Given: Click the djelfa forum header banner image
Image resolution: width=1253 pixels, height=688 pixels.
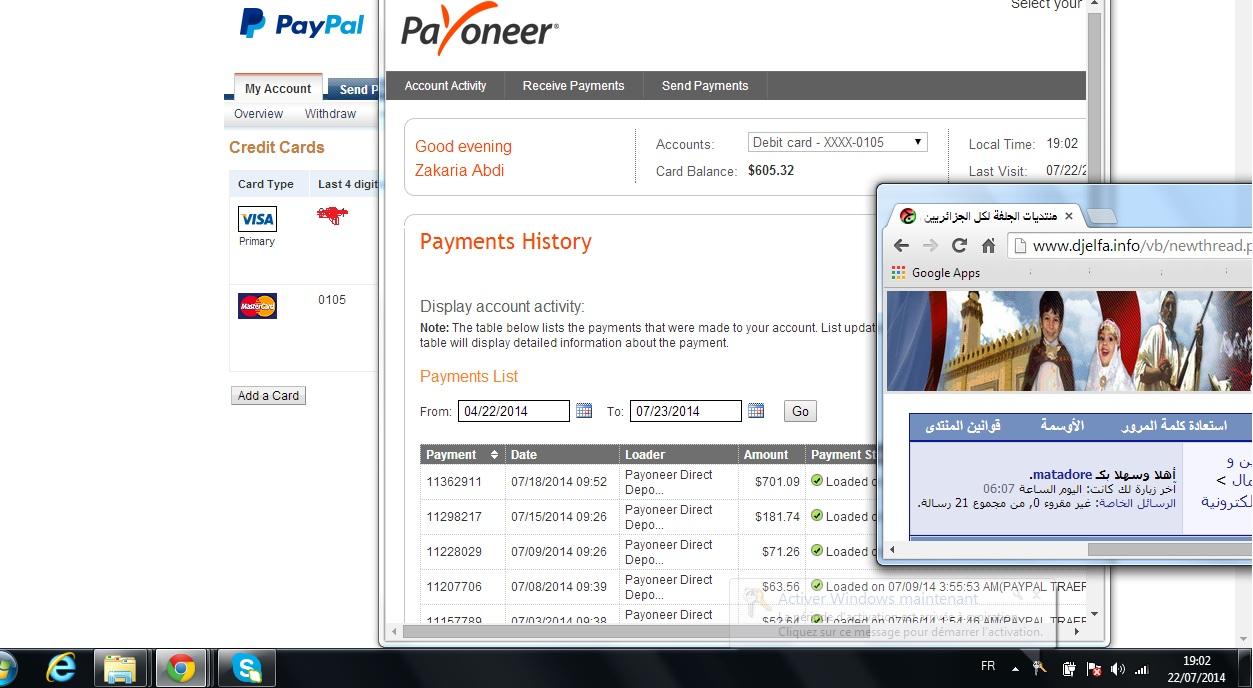Looking at the screenshot, I should [1069, 341].
